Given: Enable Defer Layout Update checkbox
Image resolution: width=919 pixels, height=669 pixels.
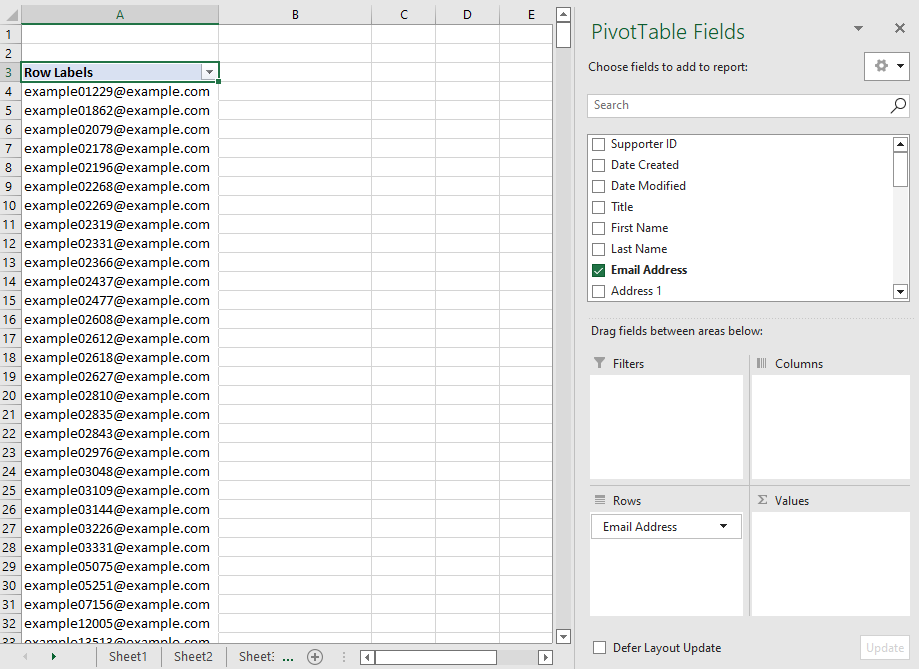Looking at the screenshot, I should pos(599,648).
